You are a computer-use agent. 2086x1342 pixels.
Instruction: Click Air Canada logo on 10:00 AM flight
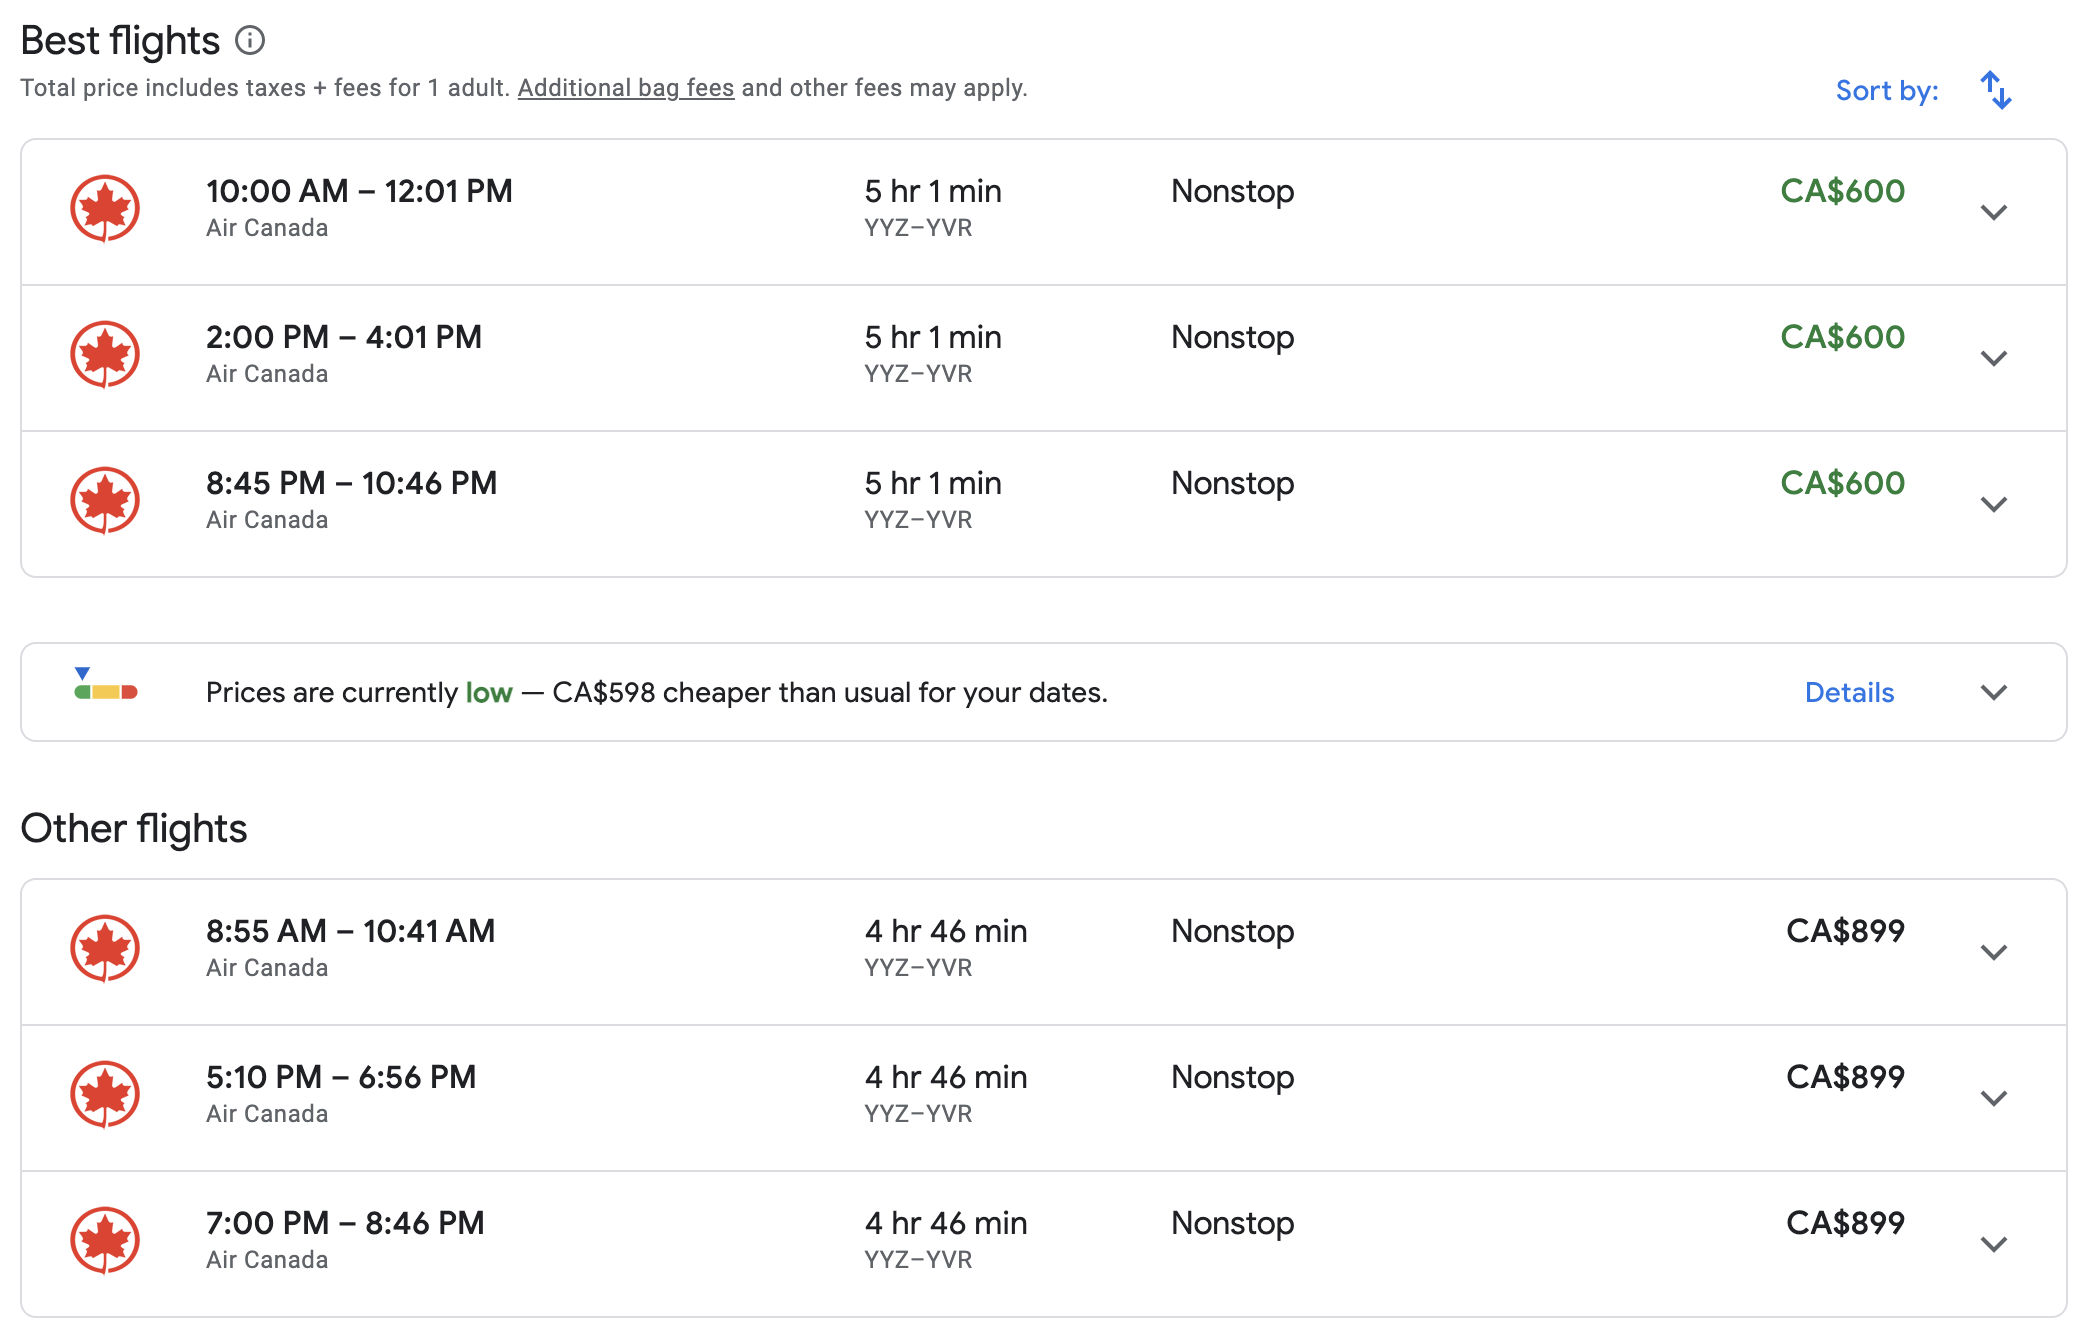point(105,209)
